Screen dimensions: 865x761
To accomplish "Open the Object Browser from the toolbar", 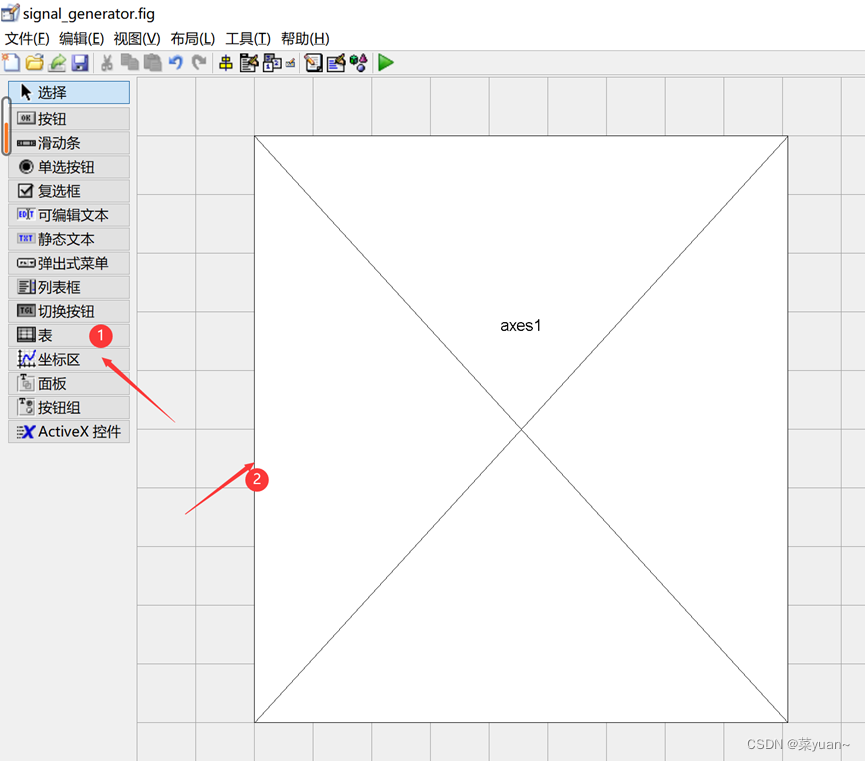I will pos(359,62).
